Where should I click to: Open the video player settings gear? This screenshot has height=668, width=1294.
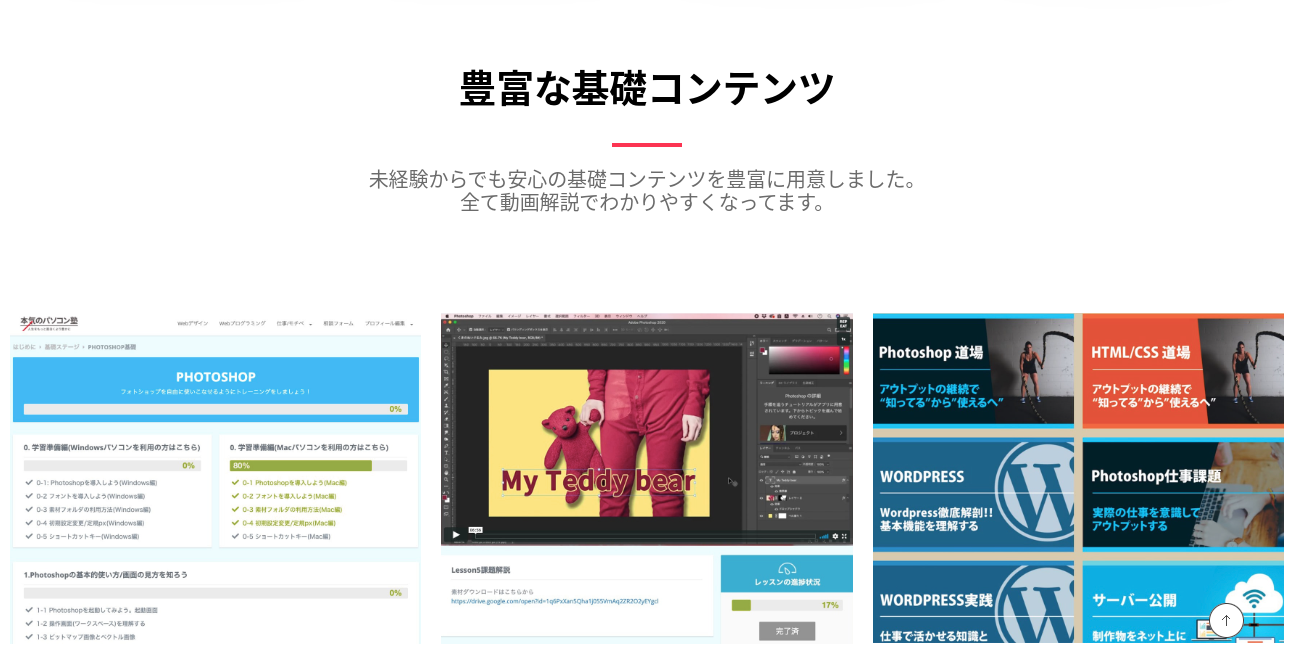[x=835, y=536]
